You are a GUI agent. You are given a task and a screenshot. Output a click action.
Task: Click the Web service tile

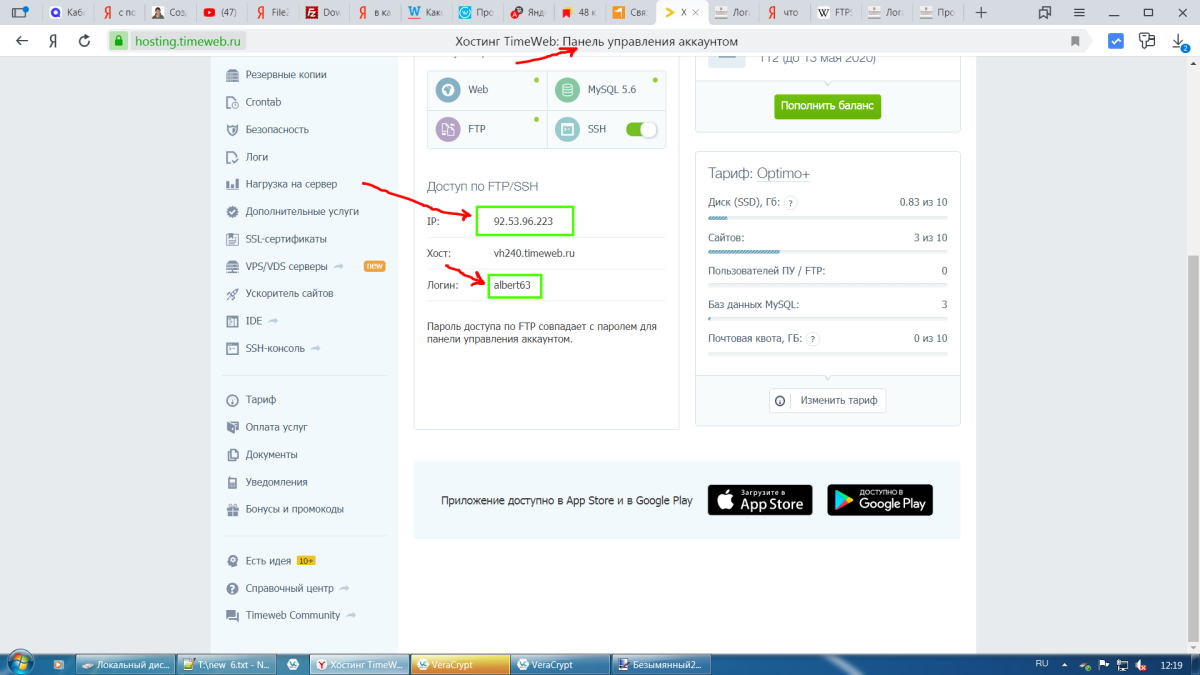[487, 90]
